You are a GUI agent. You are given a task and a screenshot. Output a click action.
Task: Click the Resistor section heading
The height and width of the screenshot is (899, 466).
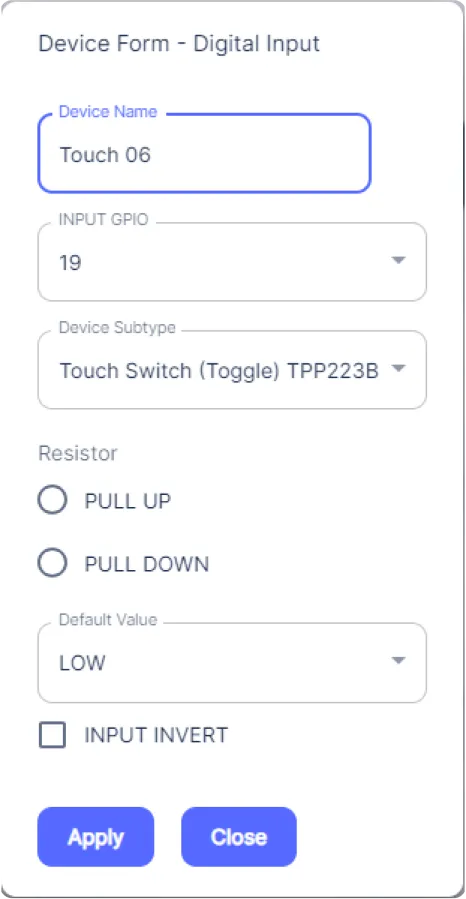coord(78,454)
